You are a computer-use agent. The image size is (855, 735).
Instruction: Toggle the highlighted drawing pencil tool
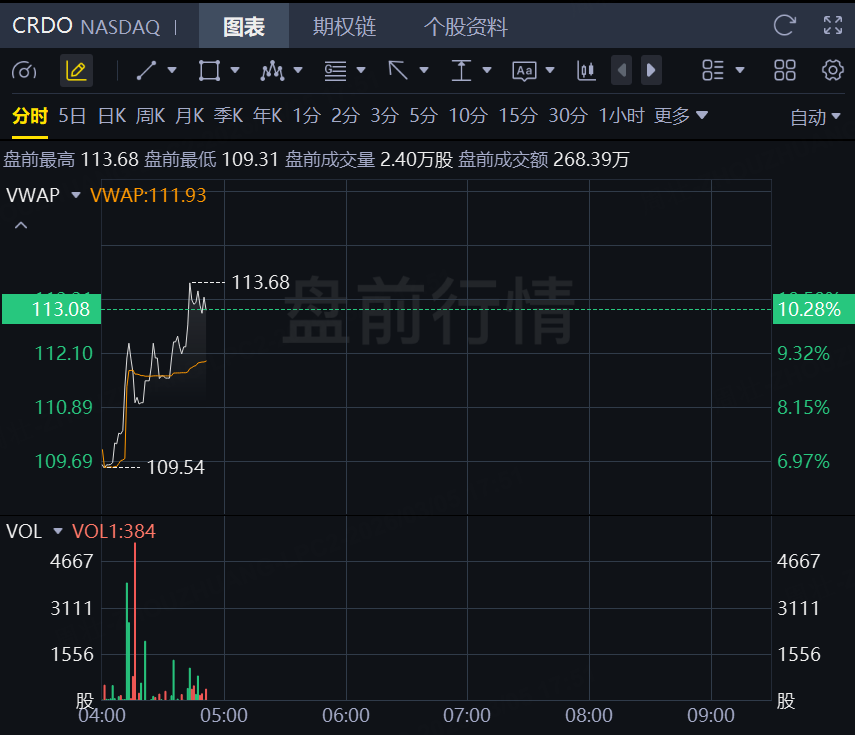point(76,71)
